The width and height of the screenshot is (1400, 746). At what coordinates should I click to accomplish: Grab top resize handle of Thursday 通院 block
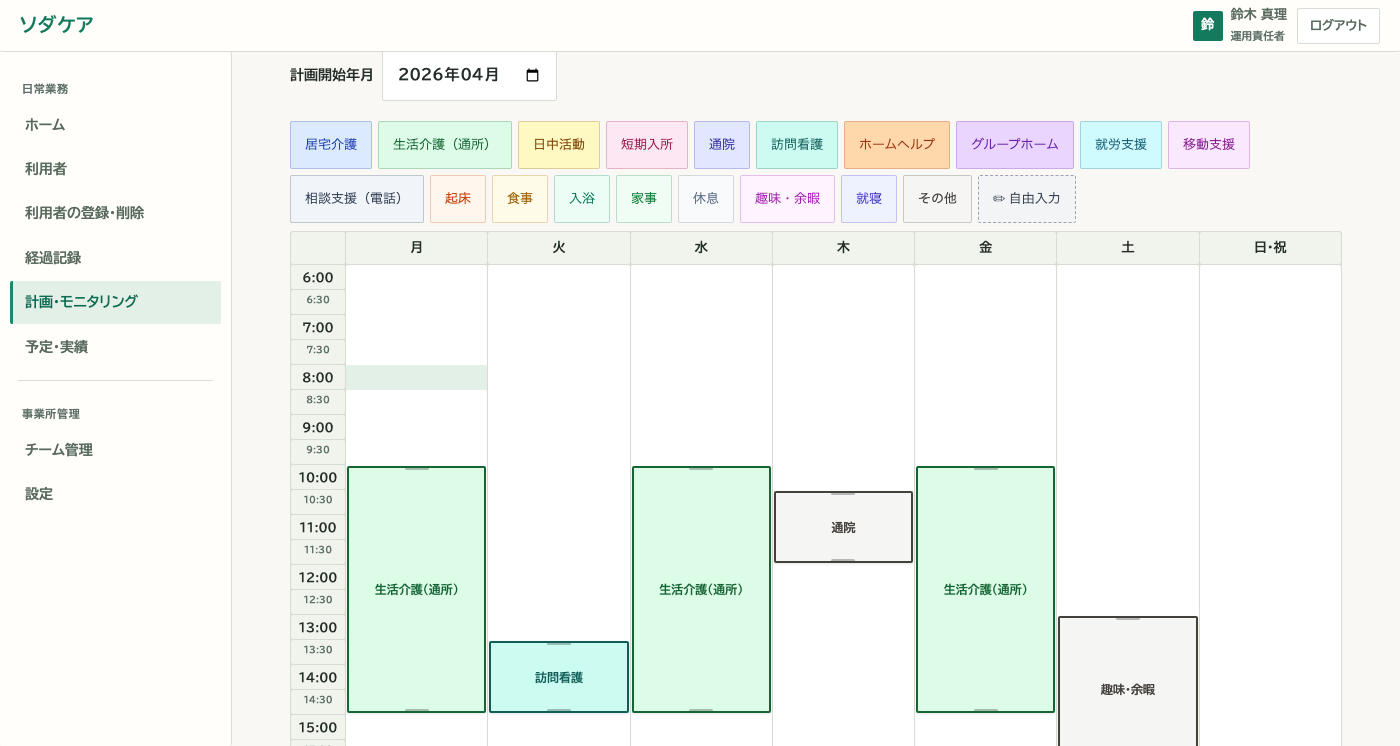click(843, 494)
